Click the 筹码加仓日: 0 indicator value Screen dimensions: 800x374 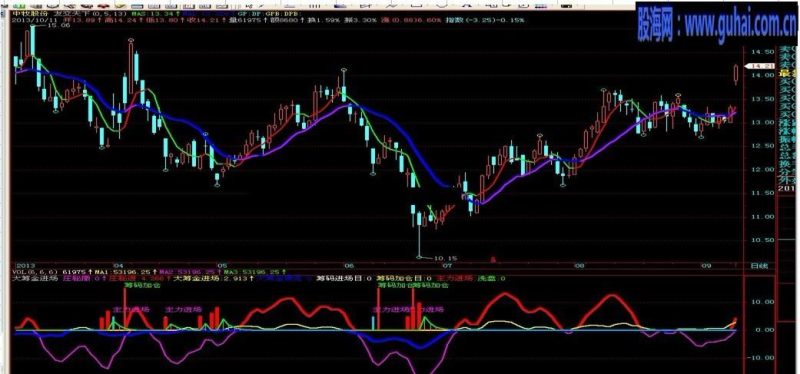coord(405,279)
